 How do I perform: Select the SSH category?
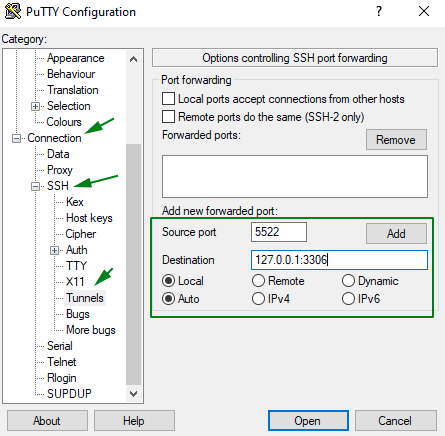(58, 186)
